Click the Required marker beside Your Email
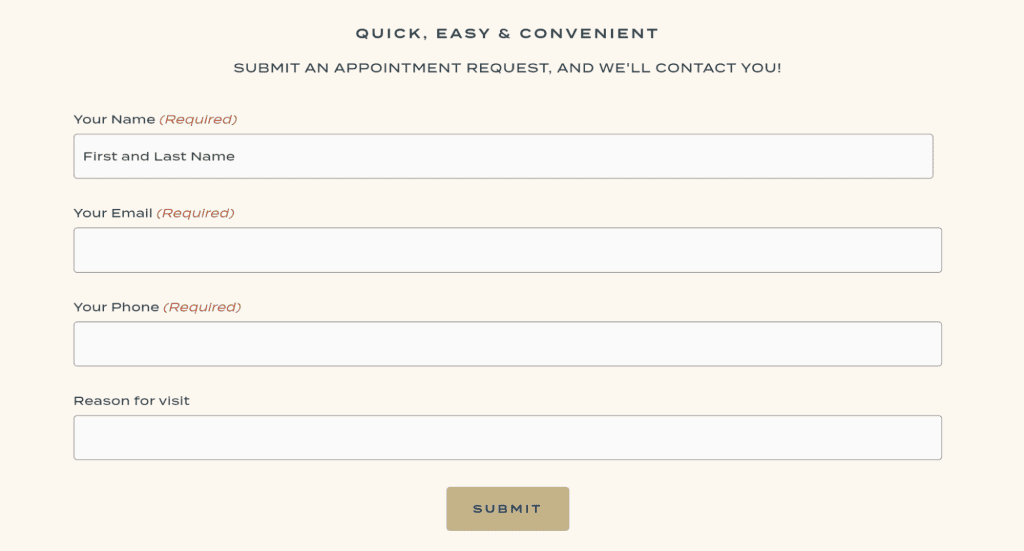Image resolution: width=1024 pixels, height=551 pixels. 195,213
